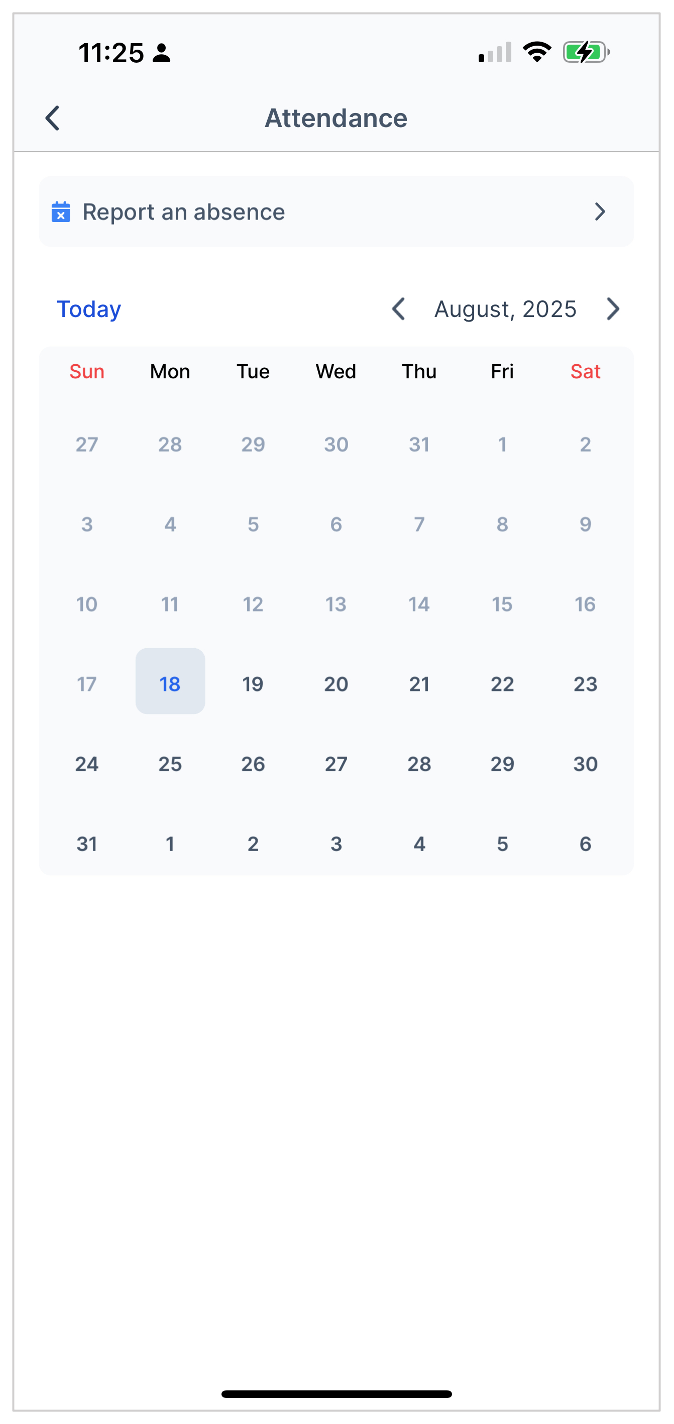Viewport: 674px width, 1424px height.
Task: Choose Friday August 22
Action: 502,684
